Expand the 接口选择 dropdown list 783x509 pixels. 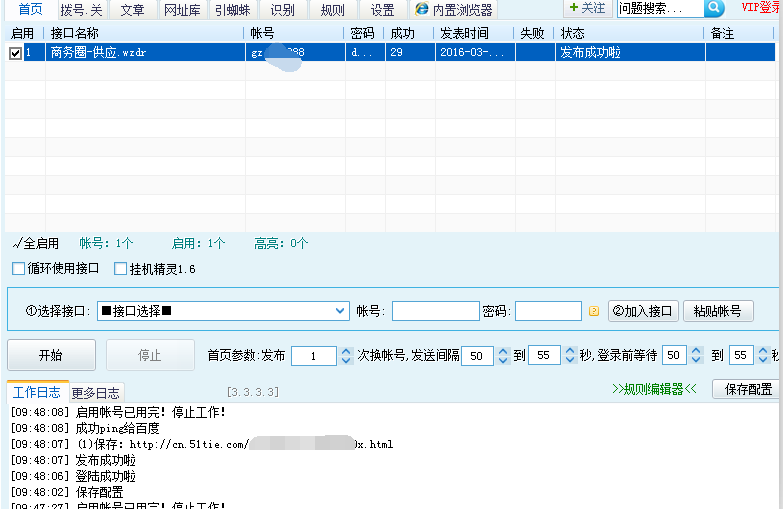point(340,311)
